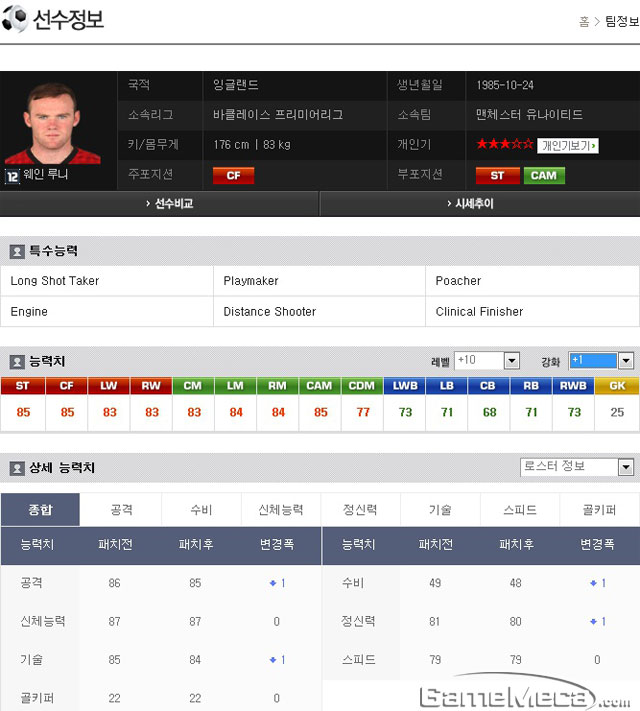
Task: Click the 스피드 stat row label
Action: tap(358, 660)
